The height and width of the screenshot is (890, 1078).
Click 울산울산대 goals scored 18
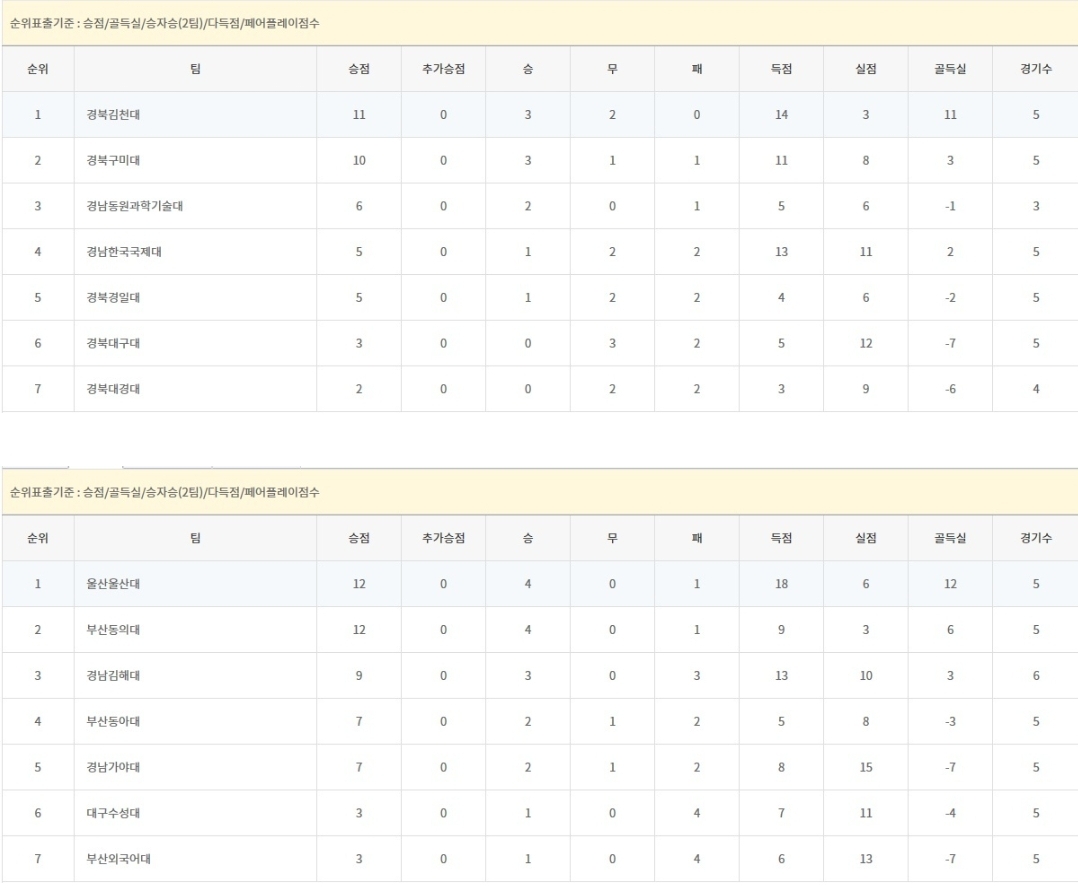click(x=781, y=583)
